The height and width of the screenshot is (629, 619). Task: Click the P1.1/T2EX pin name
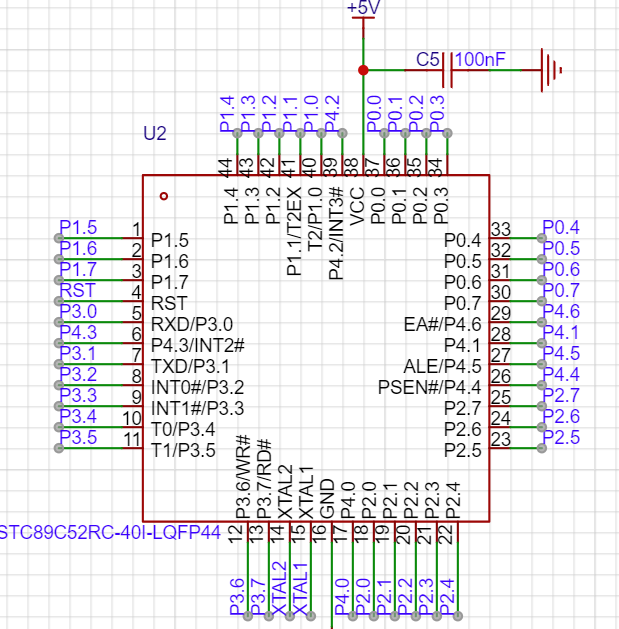tap(293, 231)
